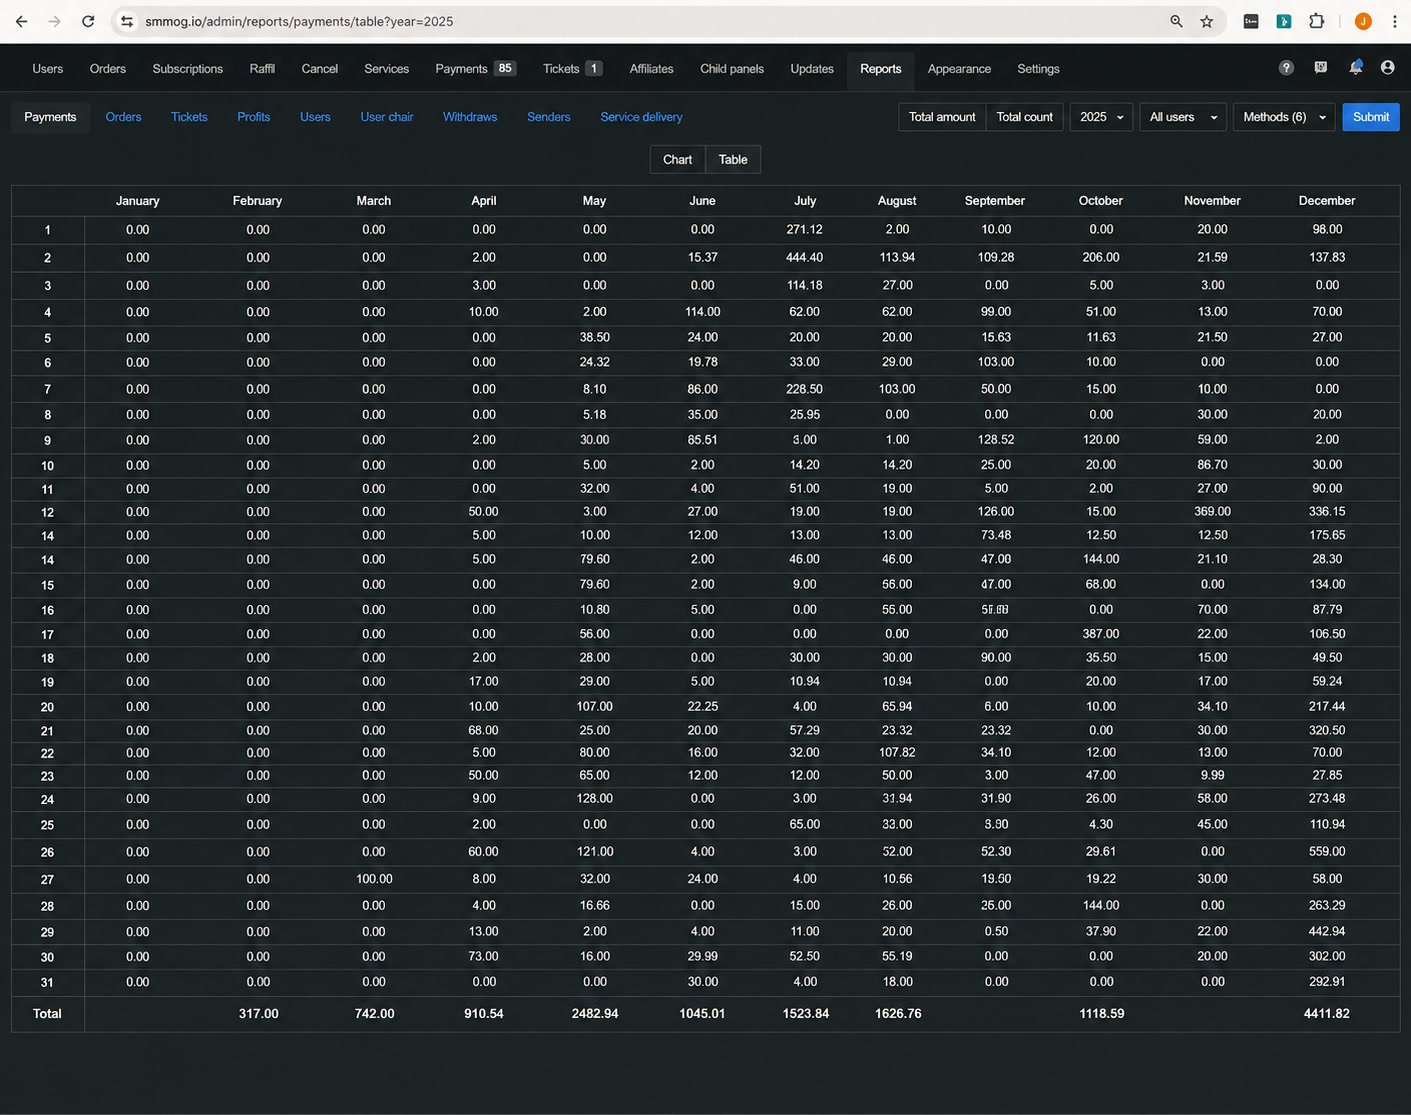
Task: Select the Total count option
Action: pyautogui.click(x=1024, y=117)
